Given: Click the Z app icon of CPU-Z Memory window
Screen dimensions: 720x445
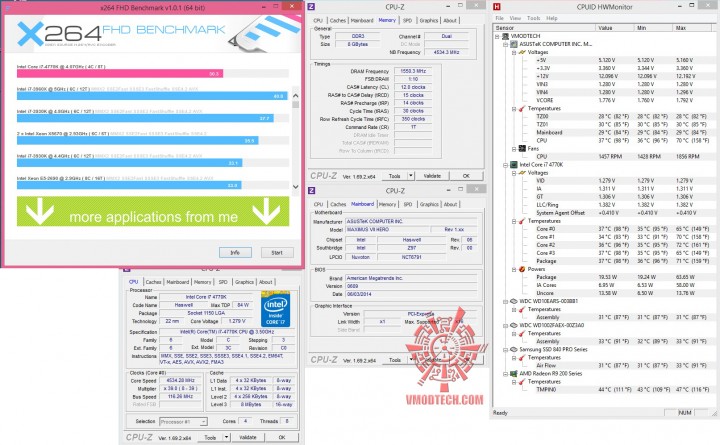Looking at the screenshot, I should (x=311, y=6).
